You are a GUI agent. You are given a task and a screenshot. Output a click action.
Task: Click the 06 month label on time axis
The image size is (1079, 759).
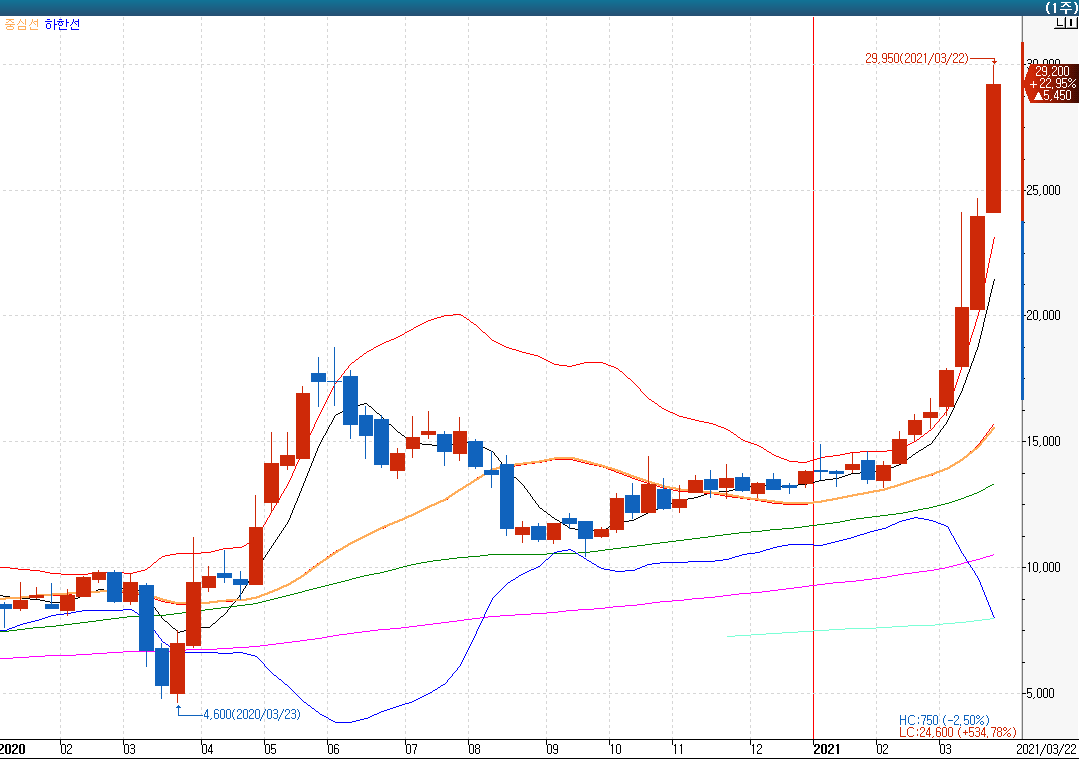[333, 748]
